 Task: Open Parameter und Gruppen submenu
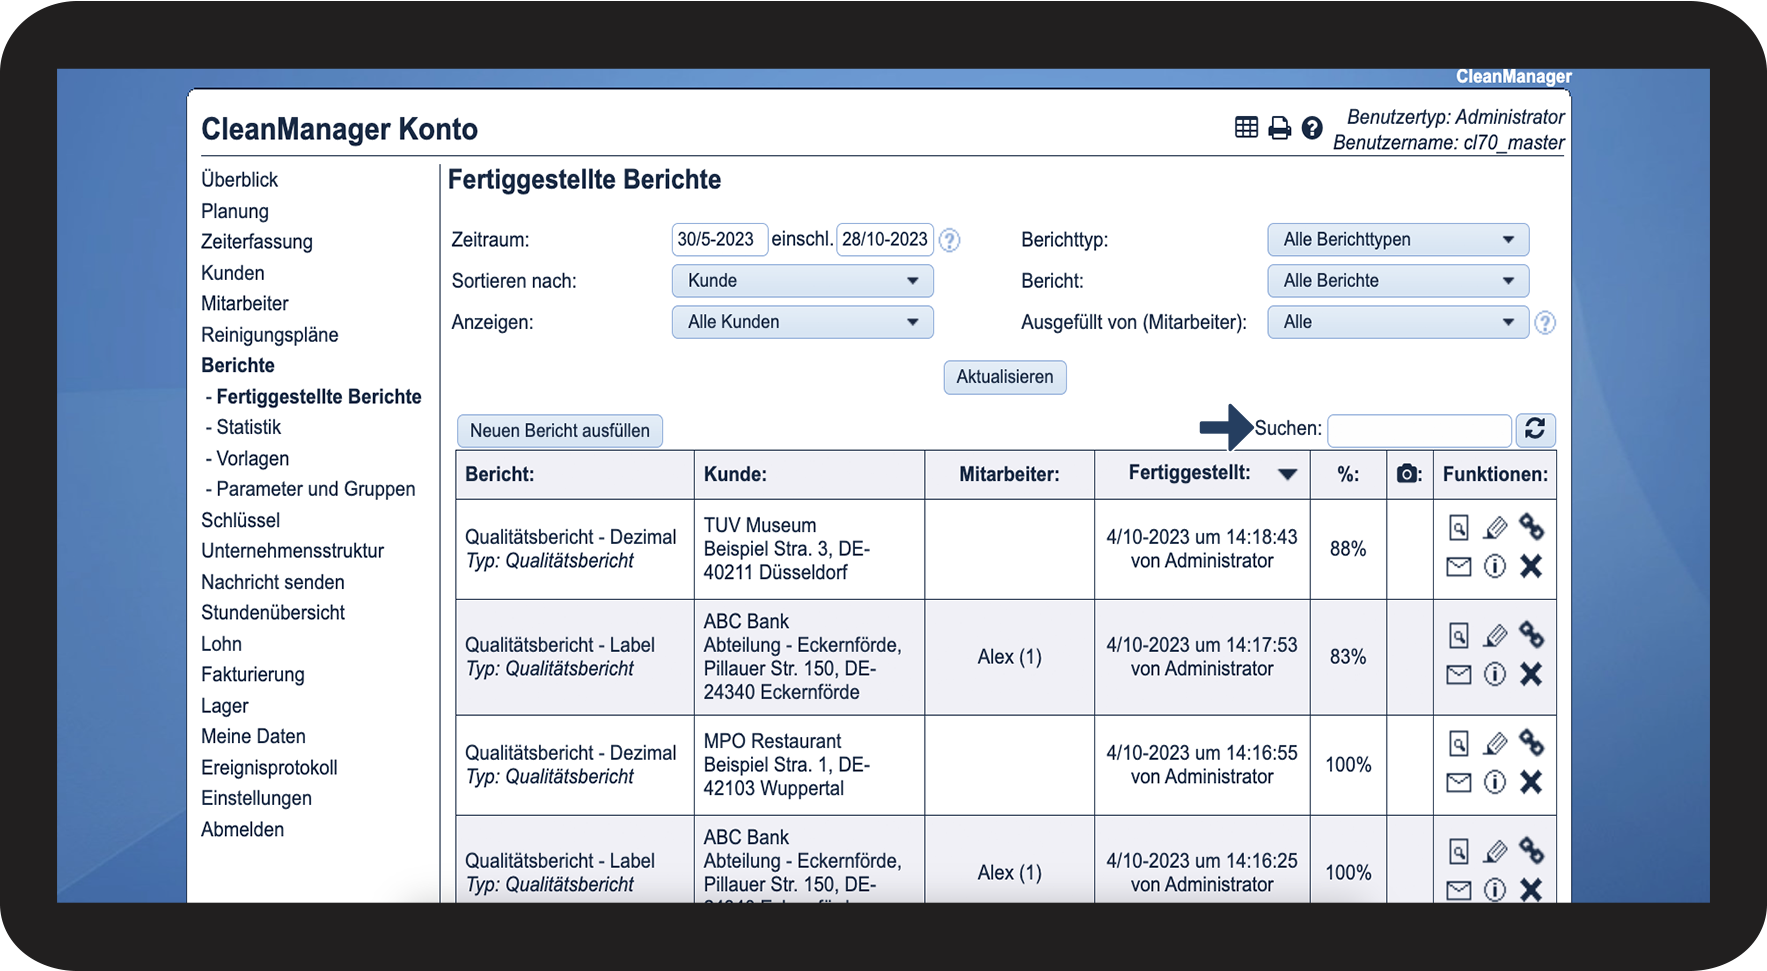click(316, 489)
